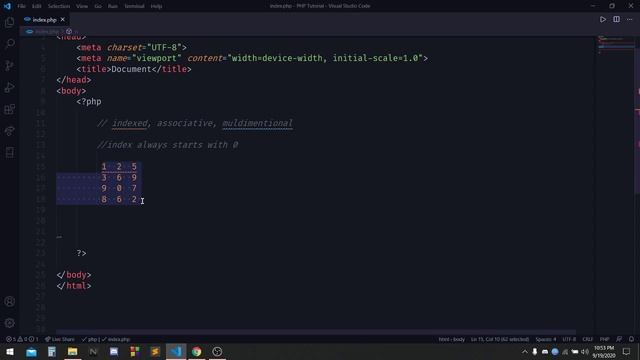Open the Help menu

(156, 6)
